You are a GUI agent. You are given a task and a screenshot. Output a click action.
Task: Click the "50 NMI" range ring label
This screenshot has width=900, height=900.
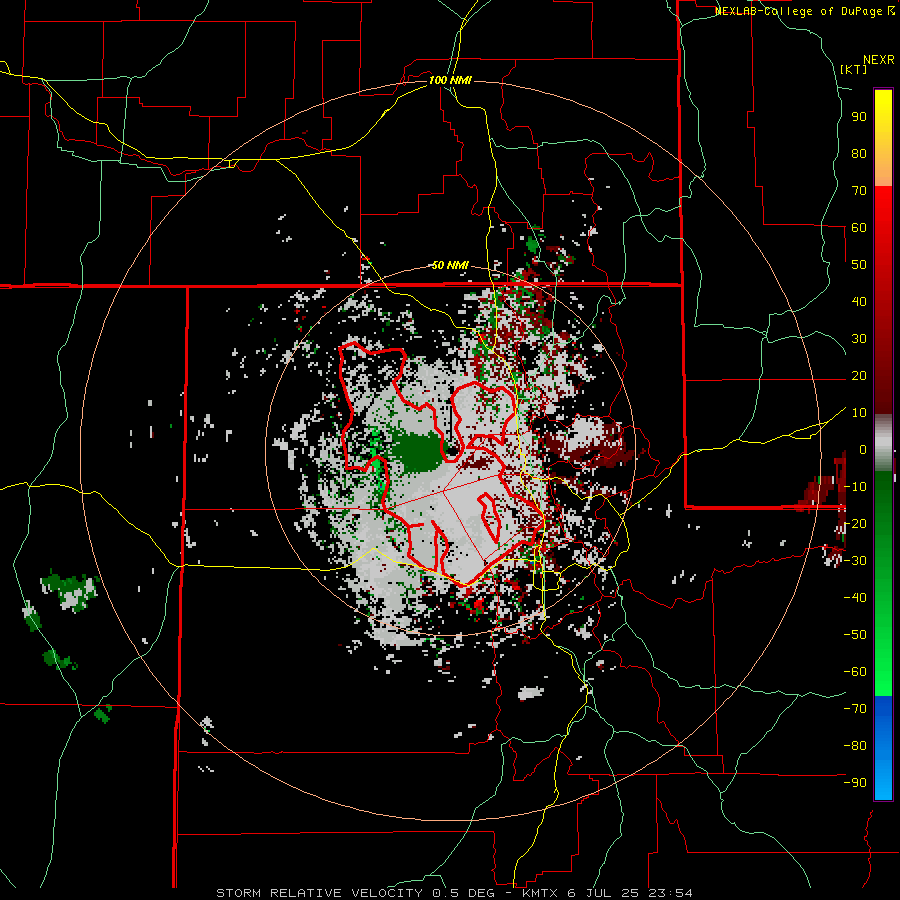450,265
